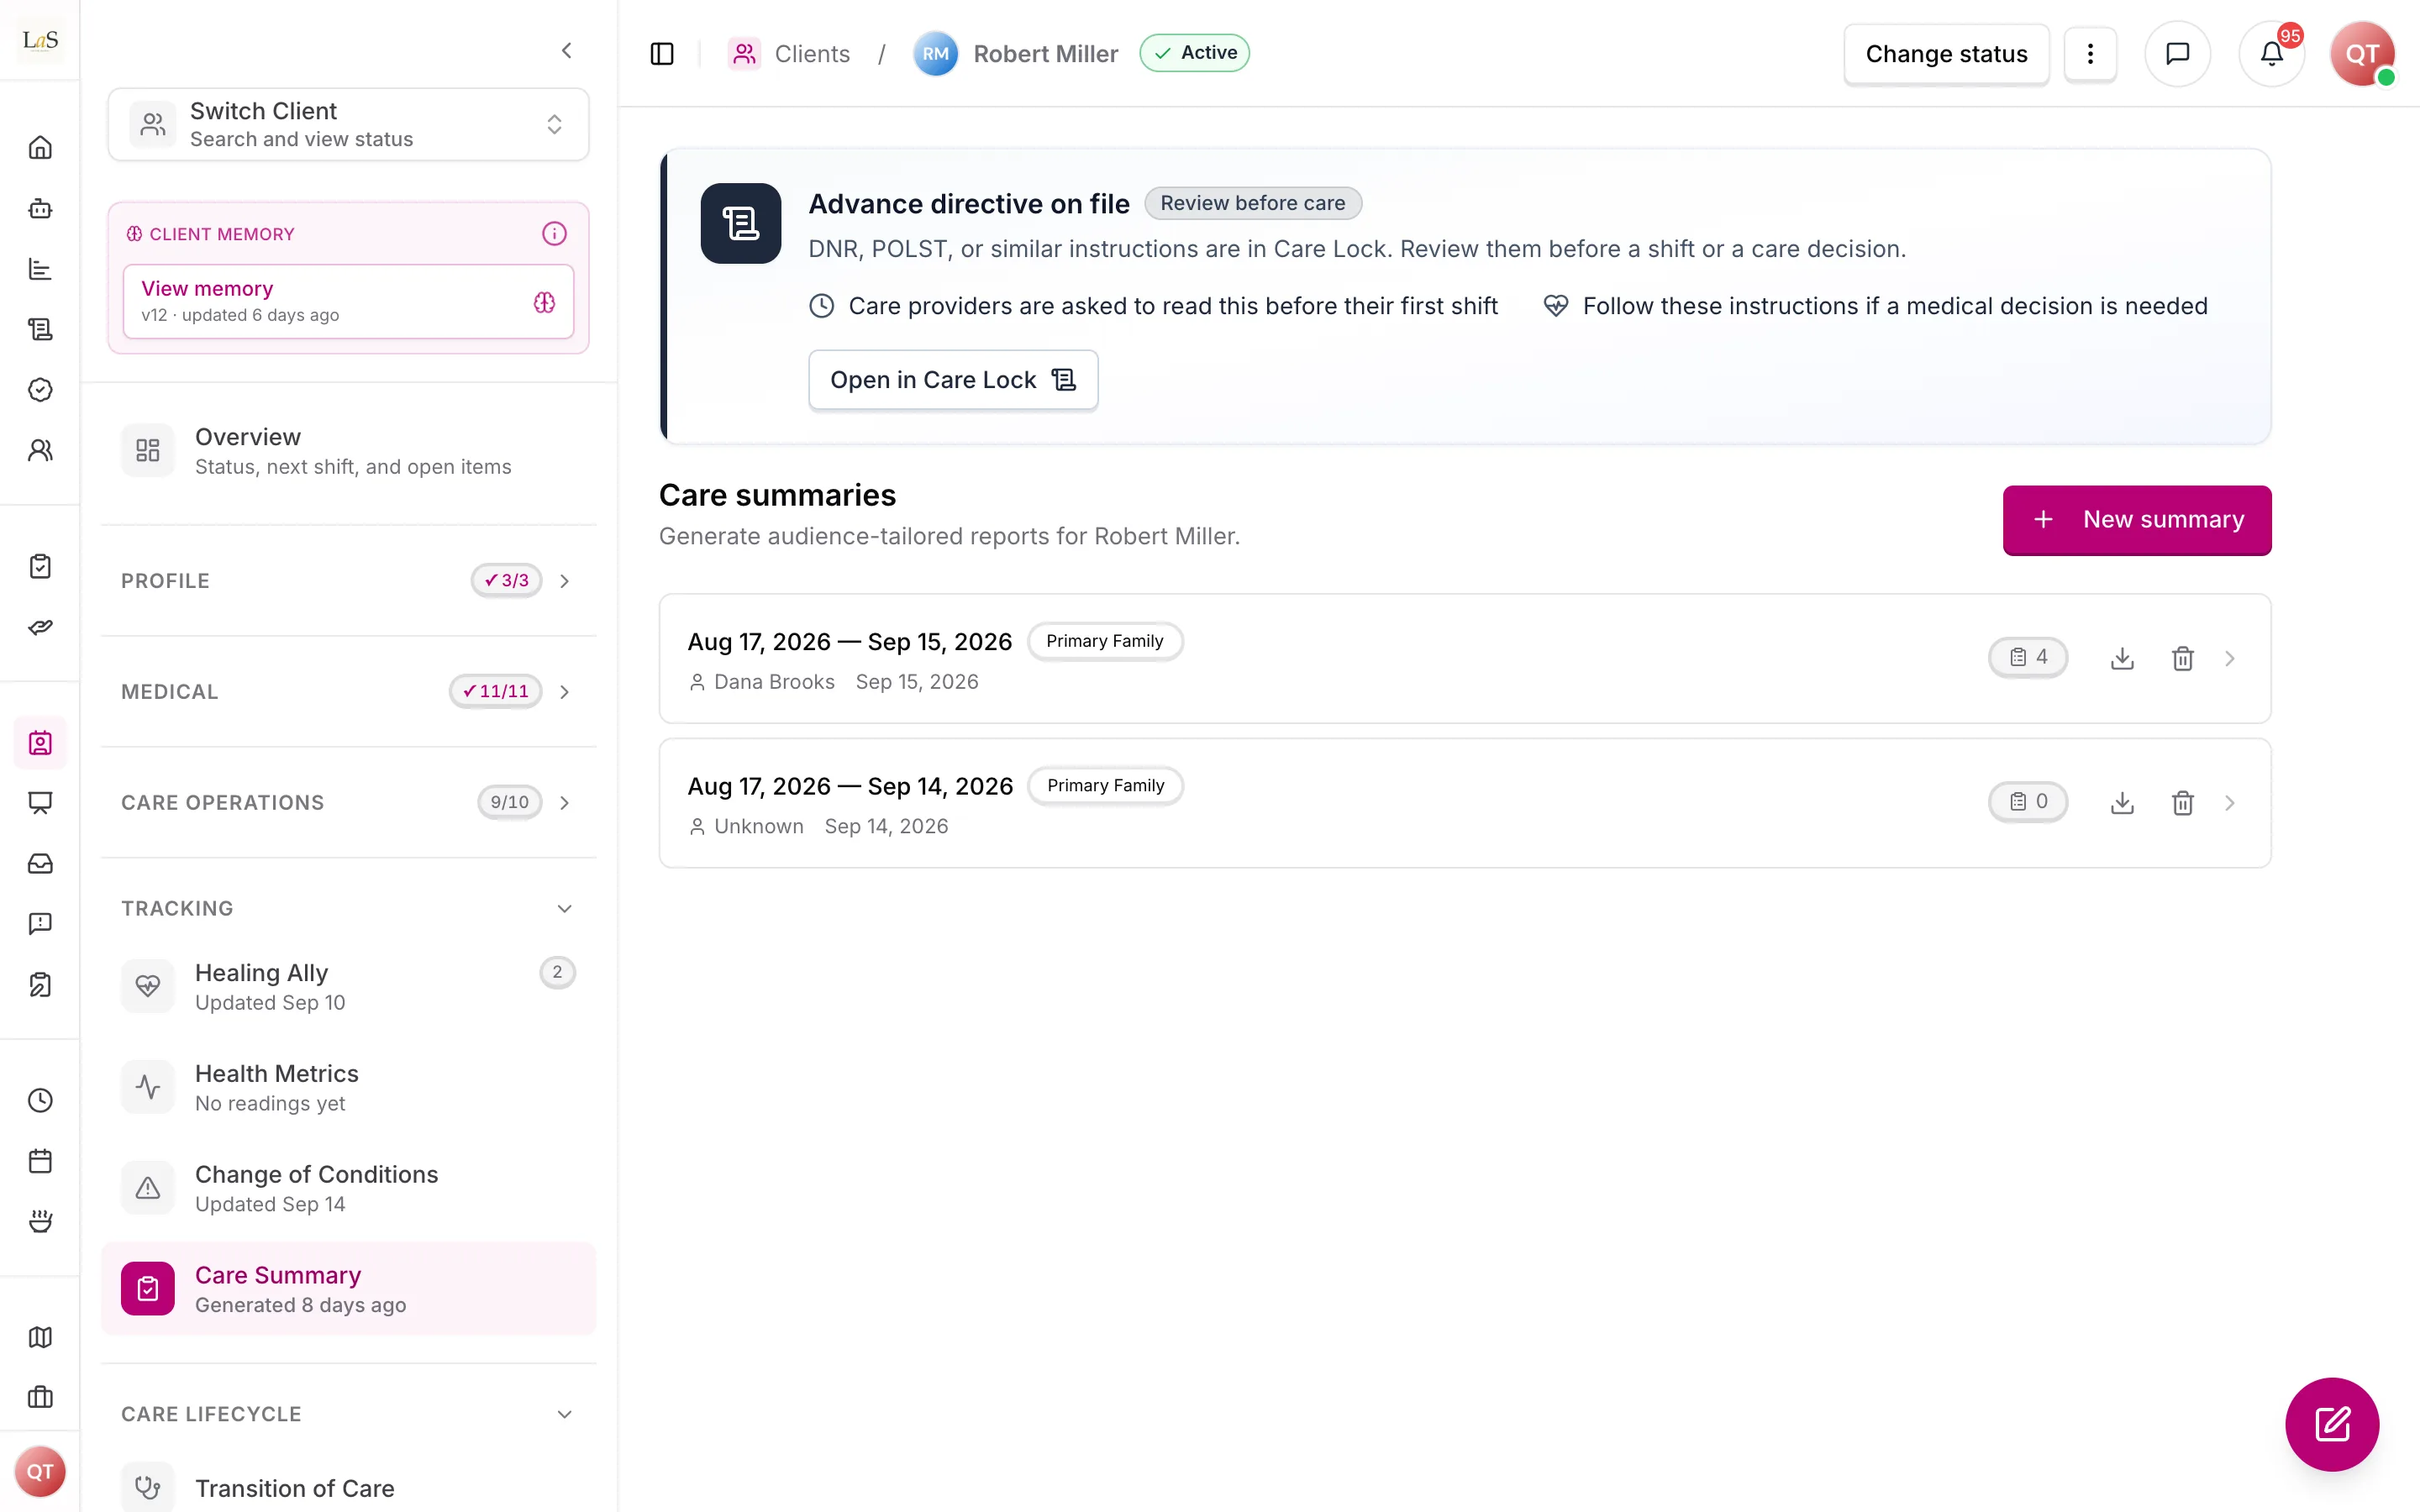Open the clock history icon in left rail
This screenshot has height=1512, width=2420.
40,1101
